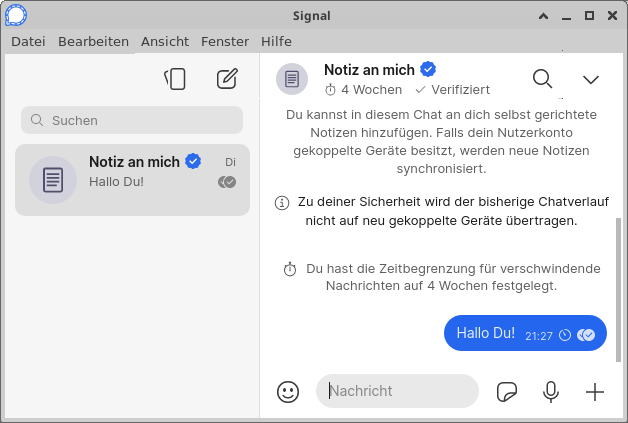
Task: Click the security chat history notice text
Action: click(x=453, y=211)
